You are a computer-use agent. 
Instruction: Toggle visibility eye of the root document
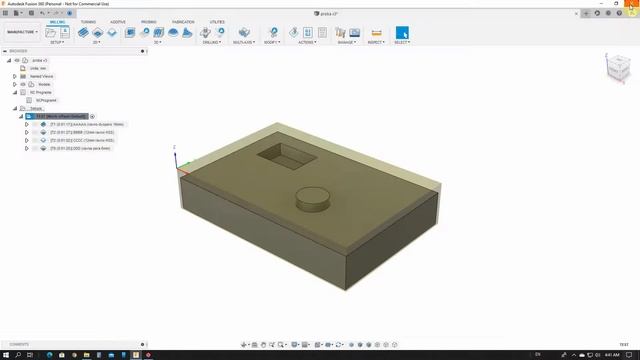[17, 60]
